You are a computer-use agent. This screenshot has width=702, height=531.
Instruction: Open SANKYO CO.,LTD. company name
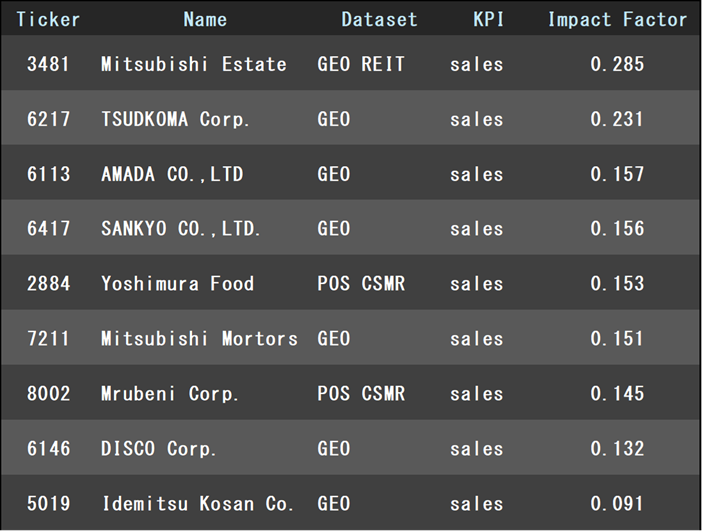click(x=181, y=229)
